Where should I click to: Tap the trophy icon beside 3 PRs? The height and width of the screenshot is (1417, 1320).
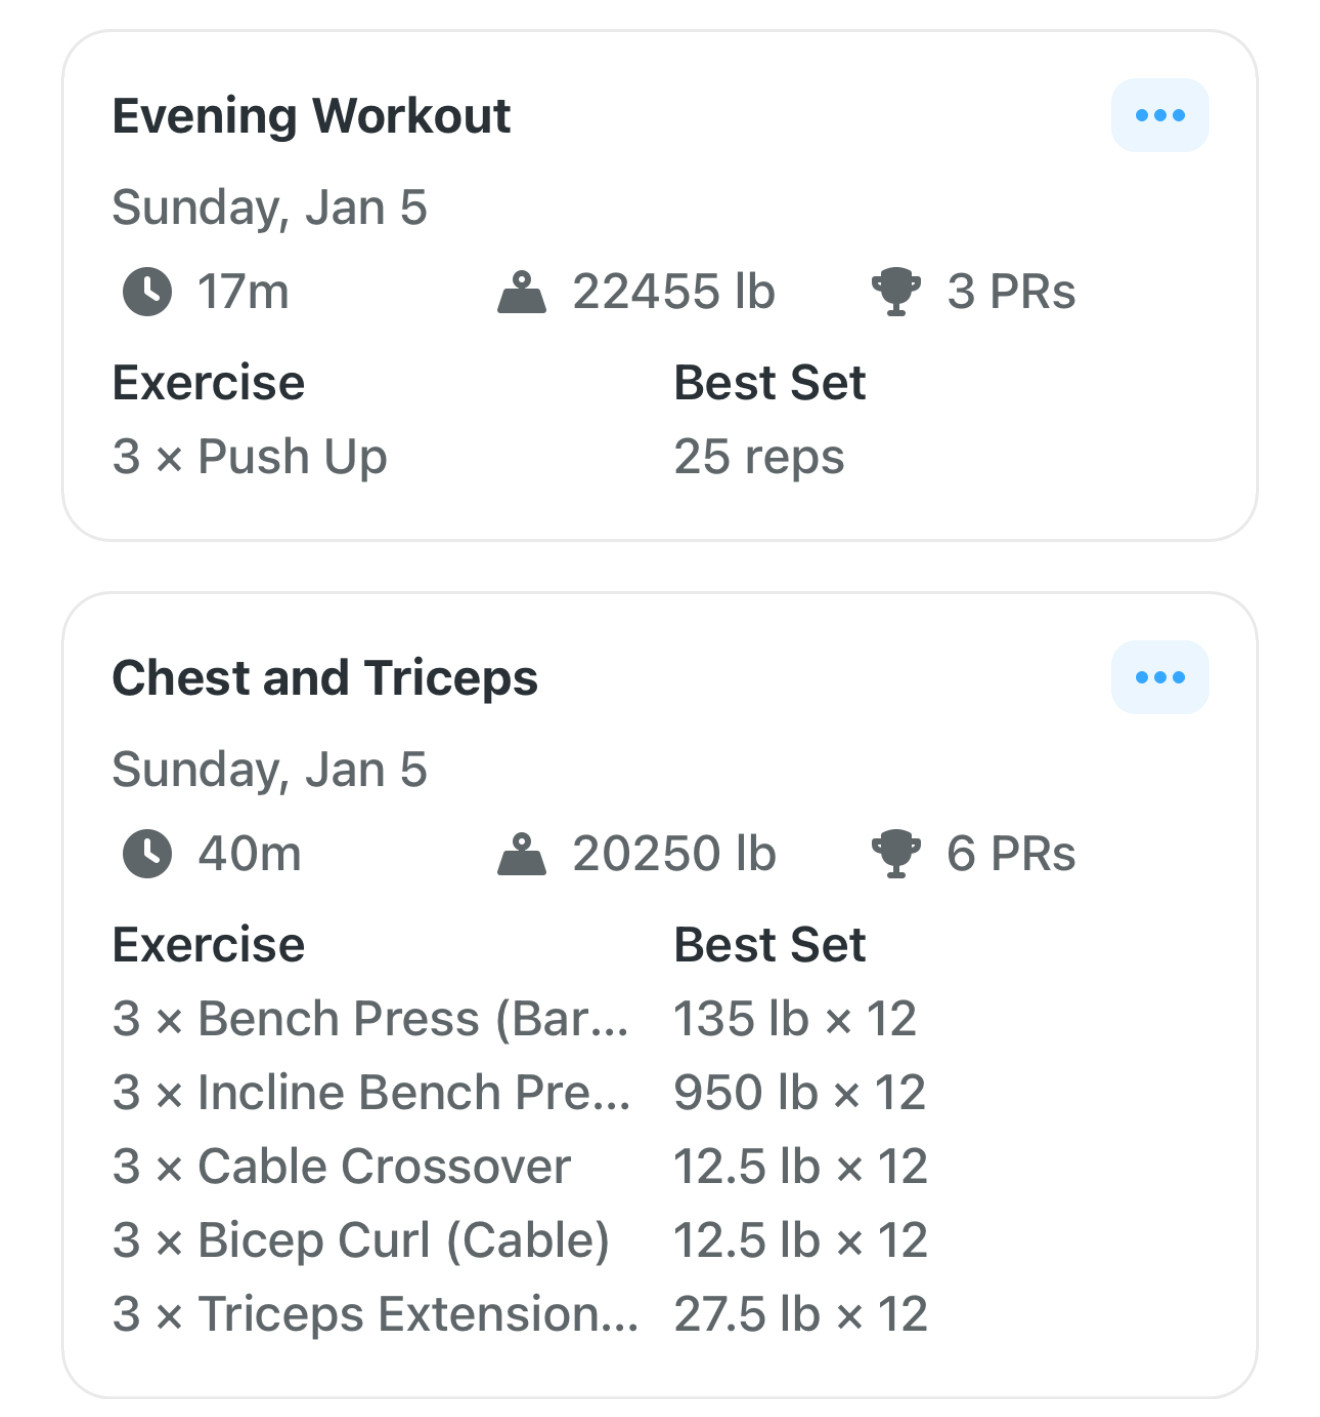pos(896,292)
